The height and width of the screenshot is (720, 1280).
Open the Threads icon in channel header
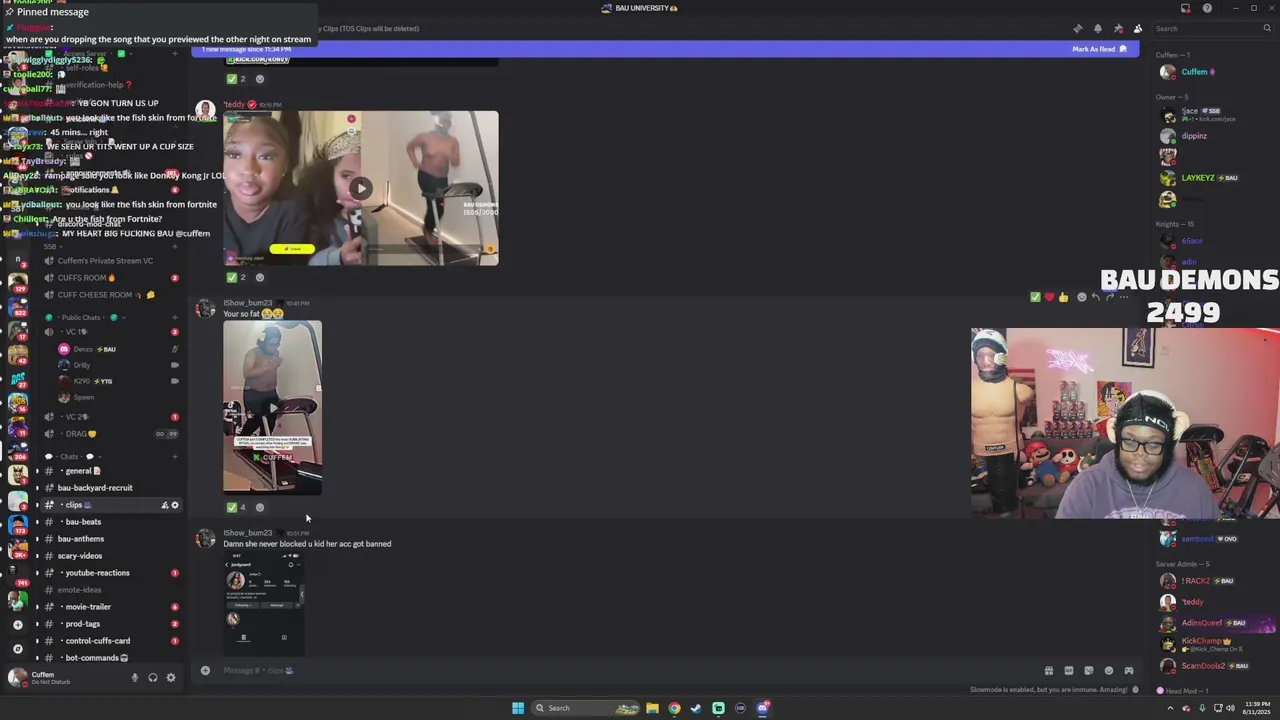pos(1077,28)
